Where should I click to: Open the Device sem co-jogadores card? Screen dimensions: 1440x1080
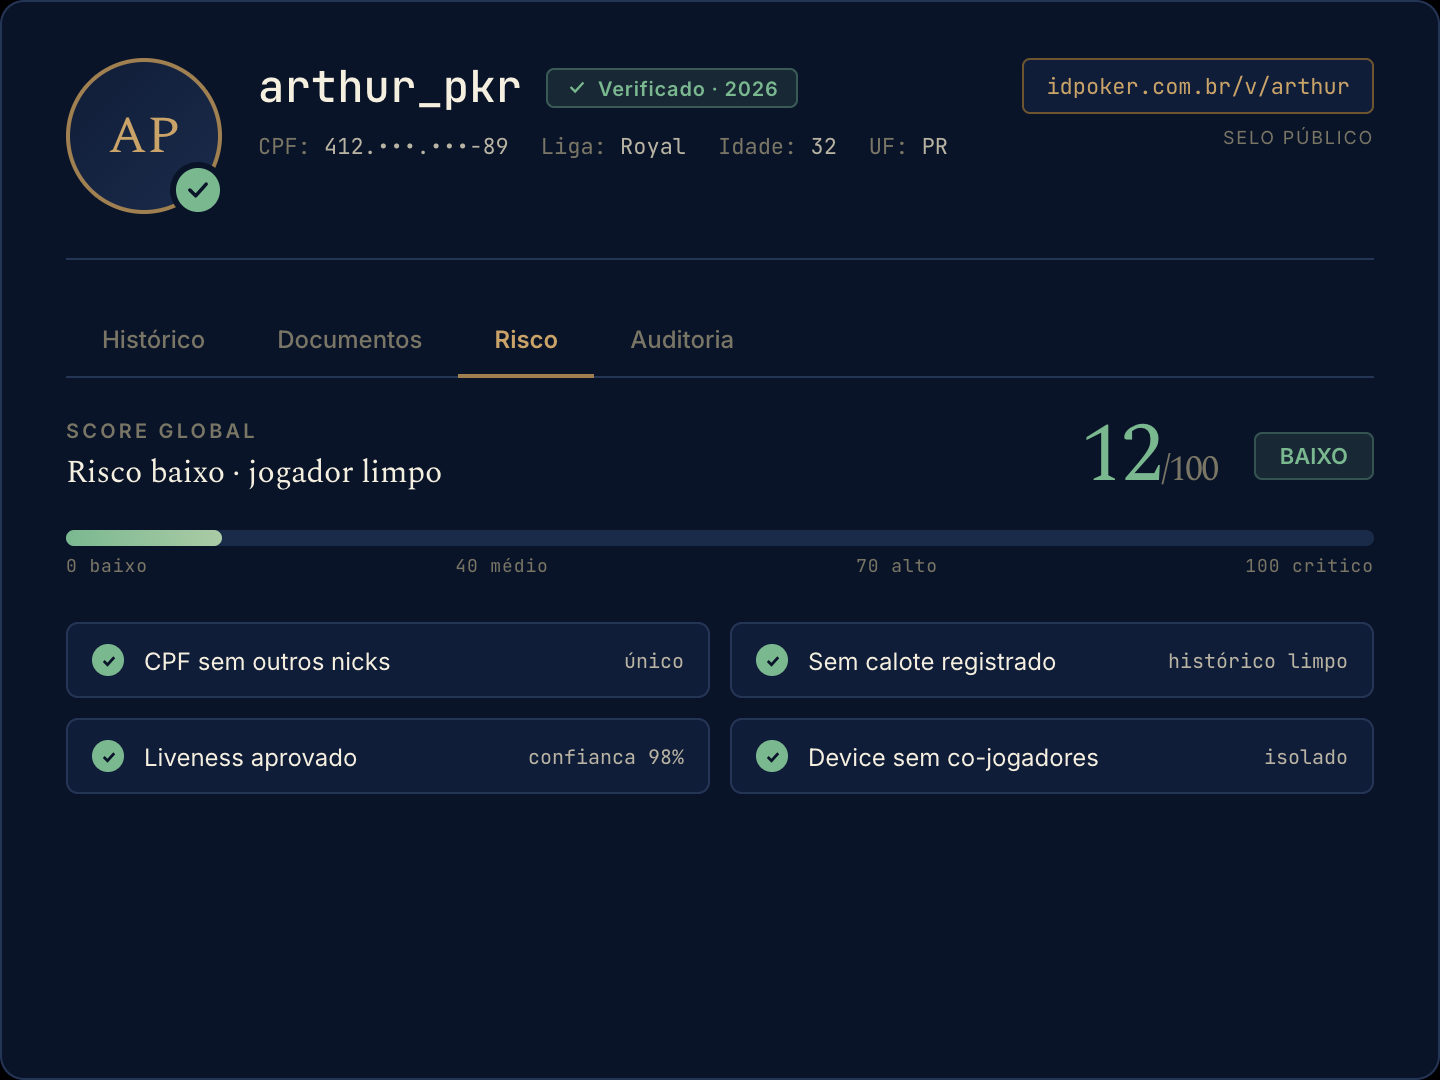[1052, 756]
